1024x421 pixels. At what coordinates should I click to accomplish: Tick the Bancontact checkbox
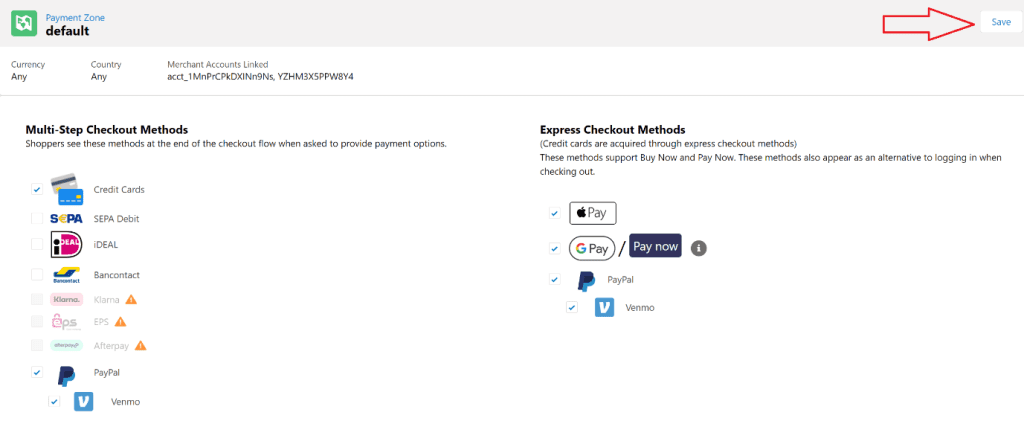pos(37,274)
